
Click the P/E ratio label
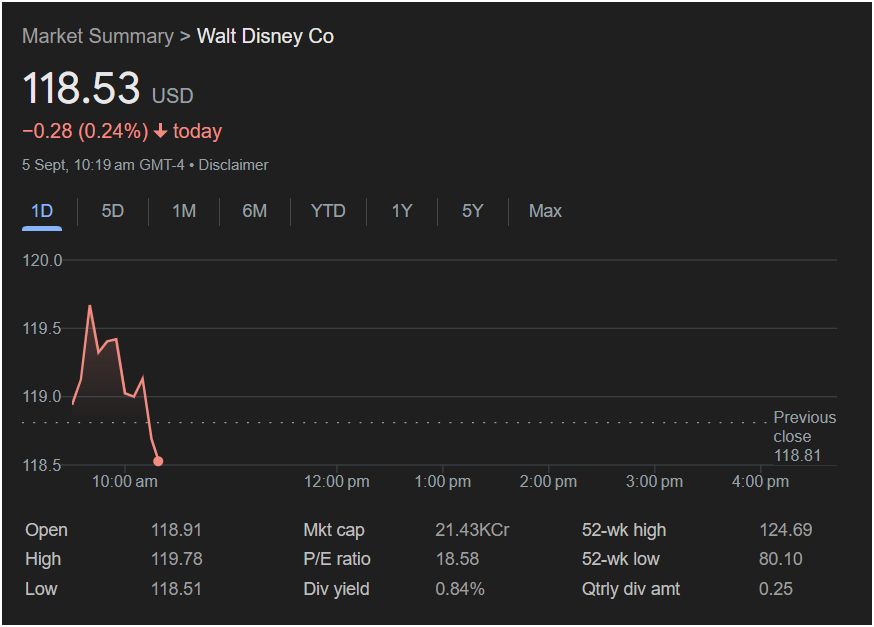(337, 559)
